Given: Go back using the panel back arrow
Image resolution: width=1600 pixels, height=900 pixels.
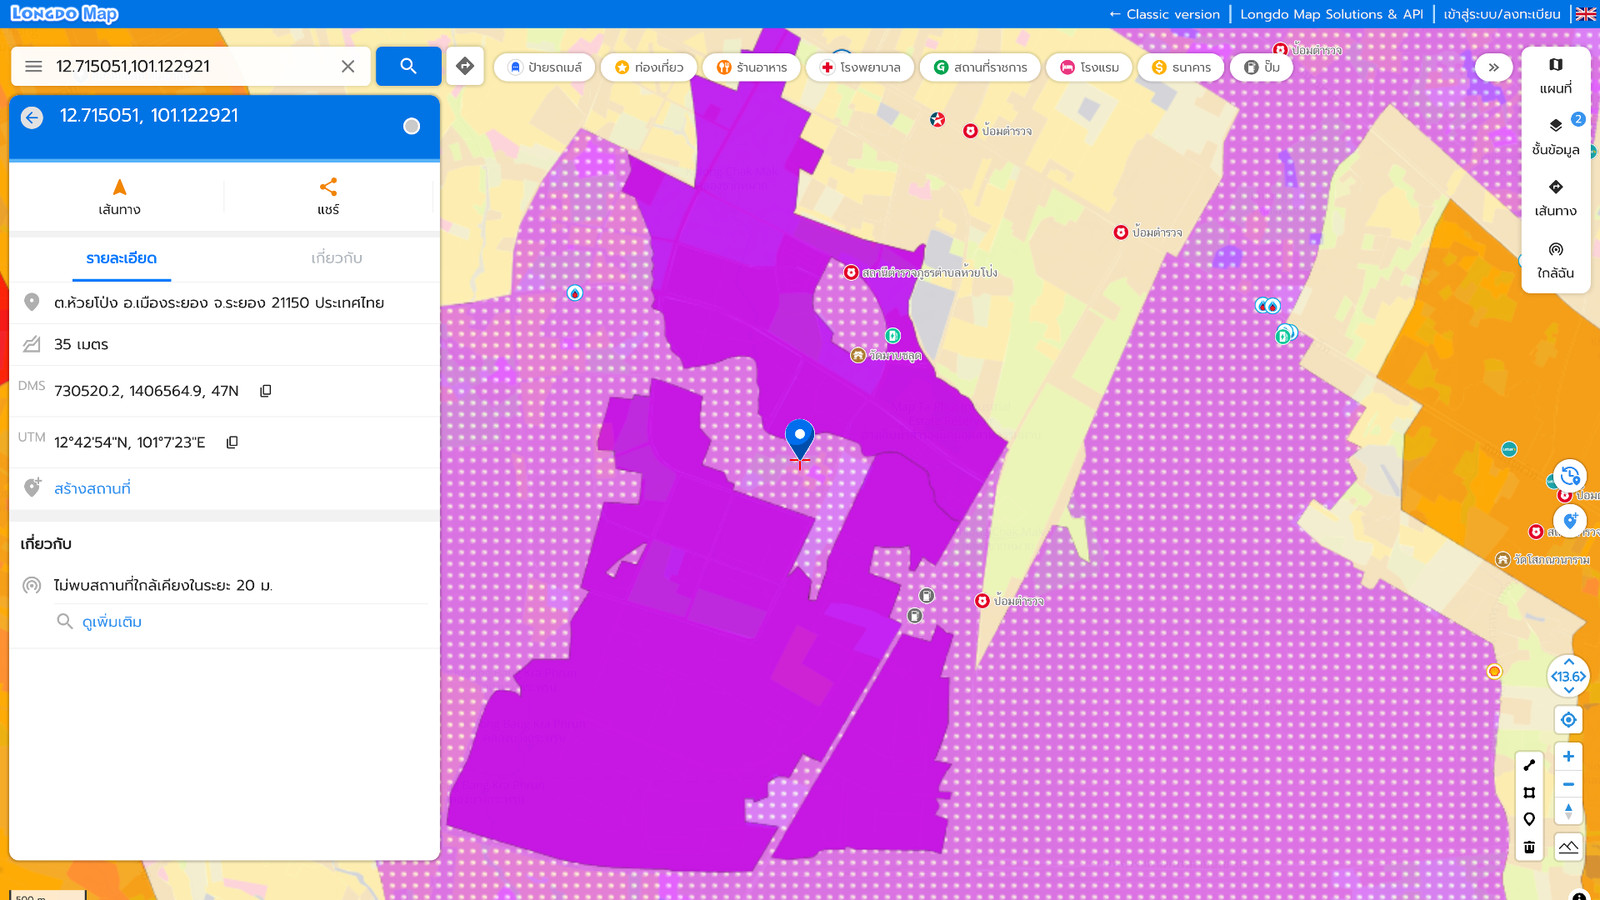Looking at the screenshot, I should [x=32, y=117].
